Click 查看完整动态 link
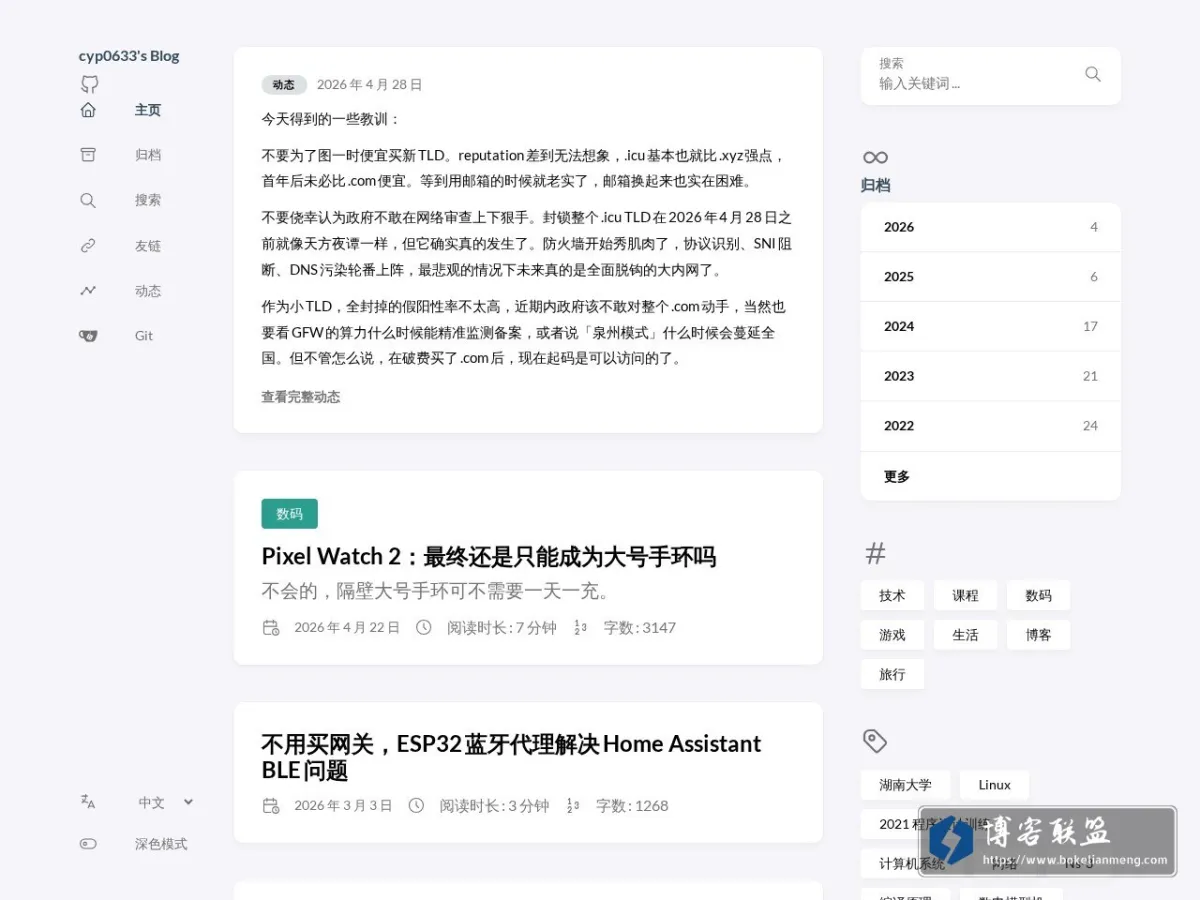The width and height of the screenshot is (1200, 900). (x=301, y=397)
